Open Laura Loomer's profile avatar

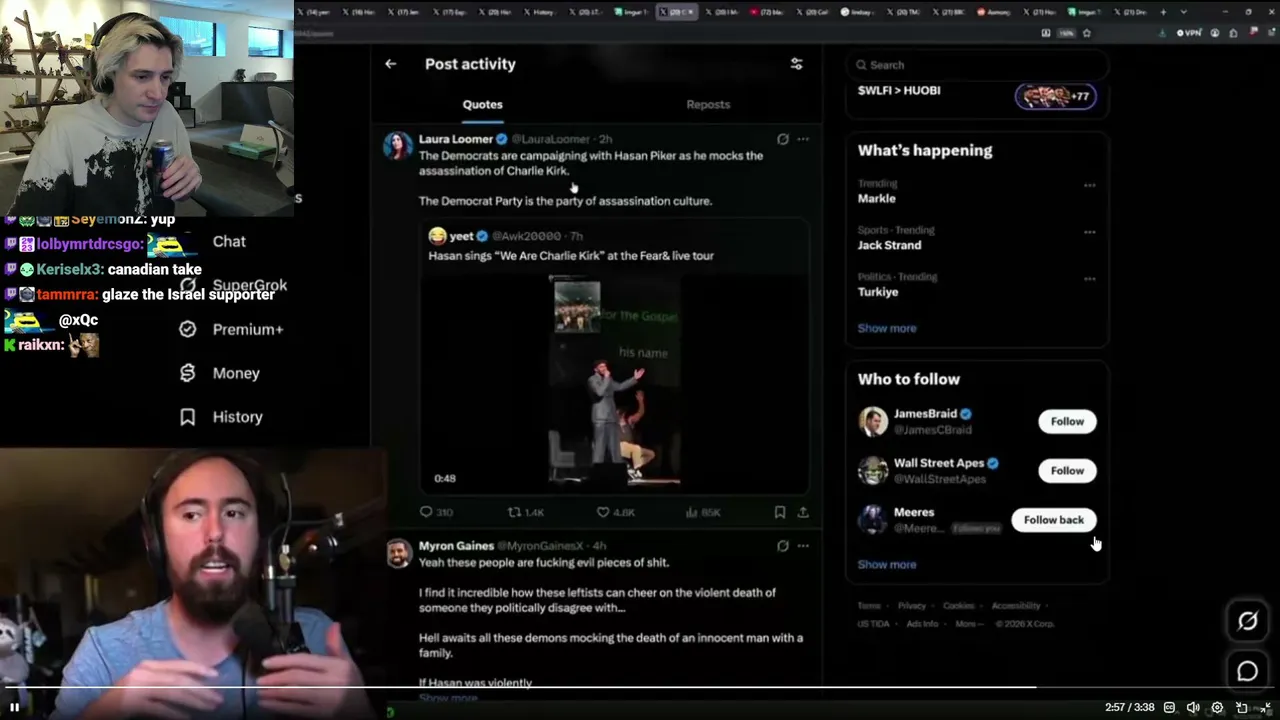click(398, 145)
